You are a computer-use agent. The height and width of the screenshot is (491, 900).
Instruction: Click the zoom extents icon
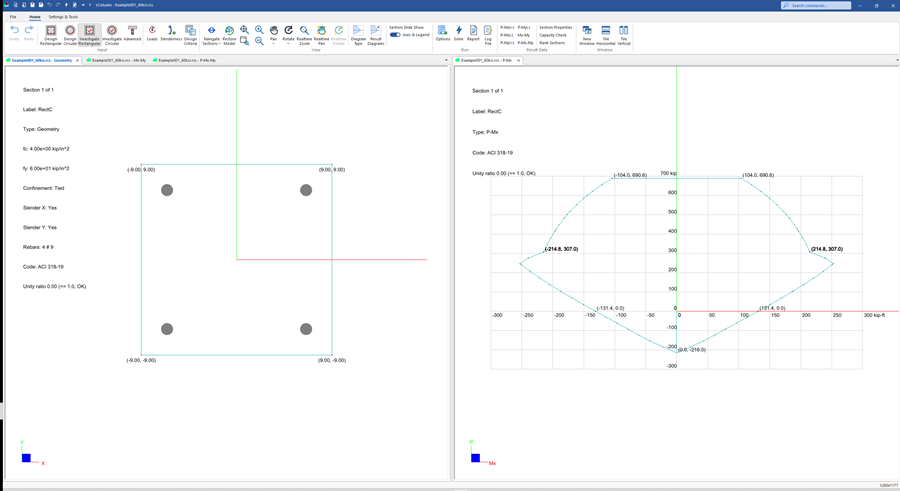coord(245,29)
